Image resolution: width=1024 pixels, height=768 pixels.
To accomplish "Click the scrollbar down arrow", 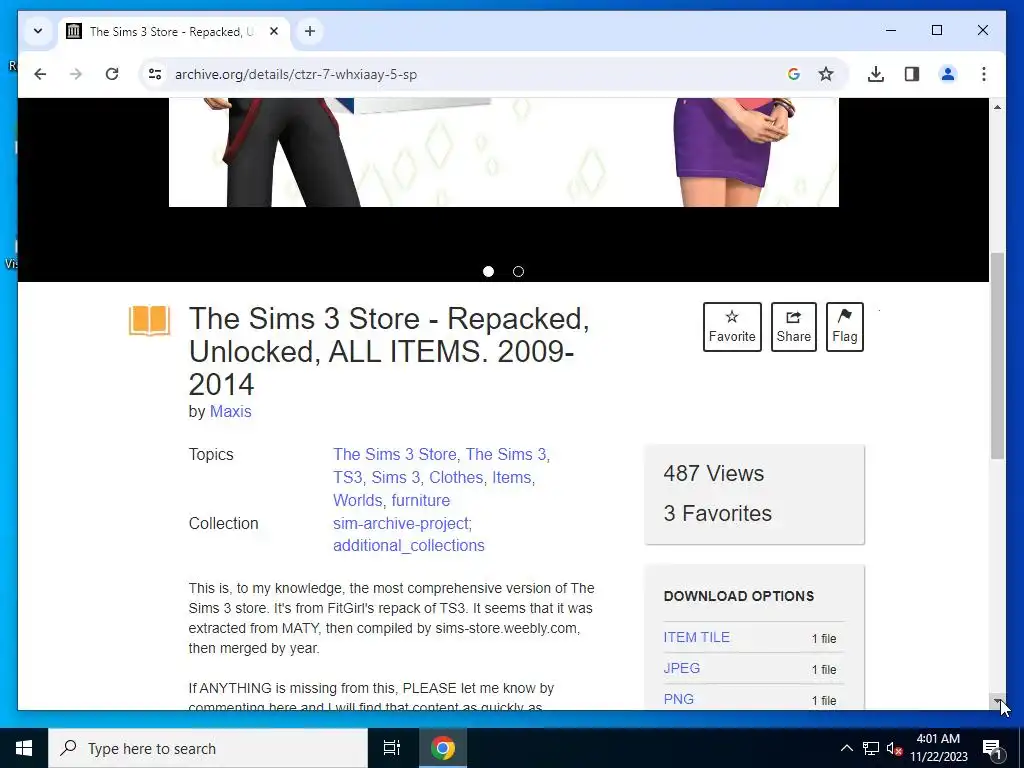I will point(997,701).
